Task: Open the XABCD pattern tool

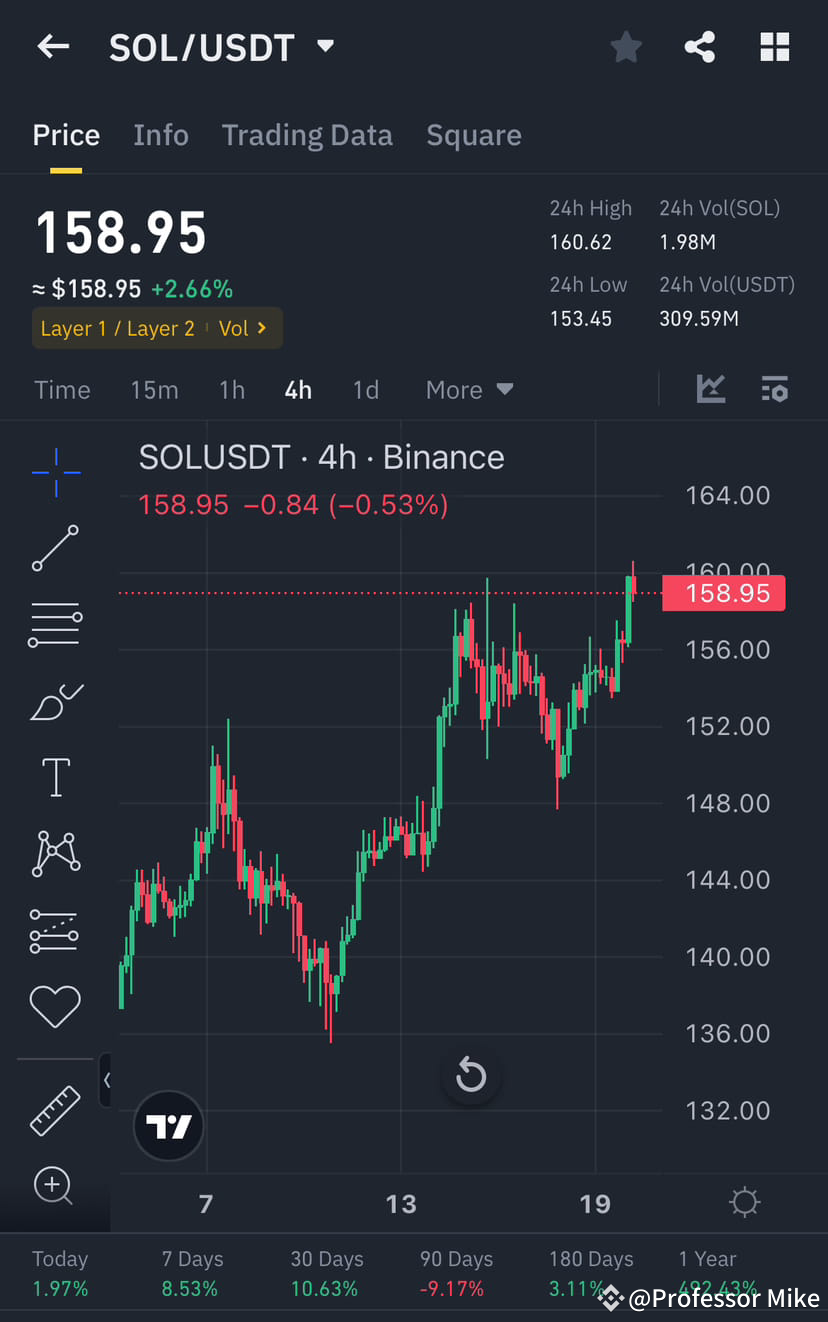Action: point(55,853)
